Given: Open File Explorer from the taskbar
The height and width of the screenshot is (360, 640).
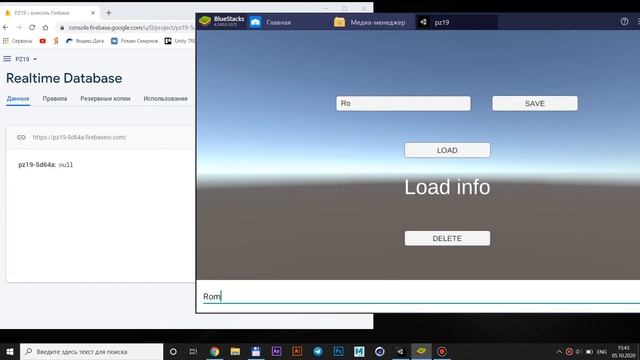Looking at the screenshot, I should click(x=235, y=351).
